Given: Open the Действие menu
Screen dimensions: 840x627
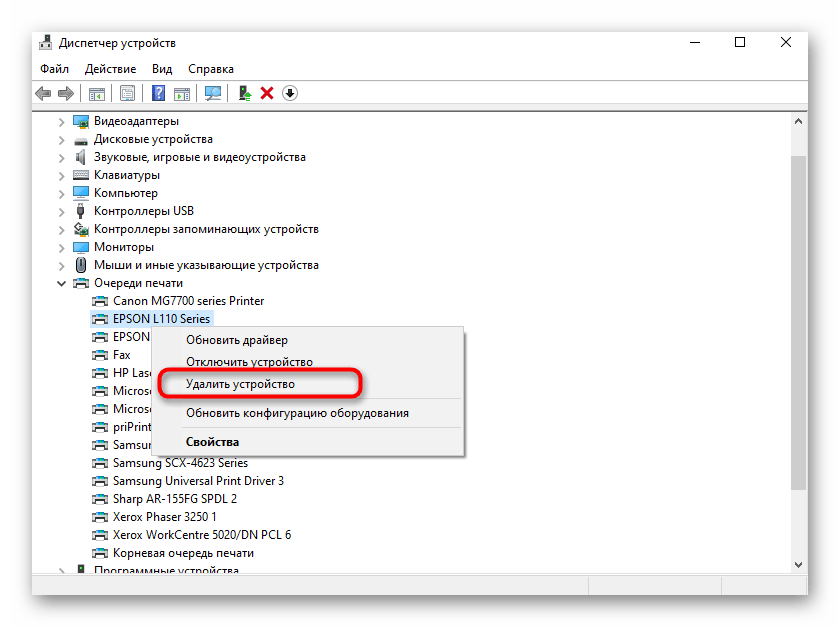Looking at the screenshot, I should pyautogui.click(x=110, y=69).
